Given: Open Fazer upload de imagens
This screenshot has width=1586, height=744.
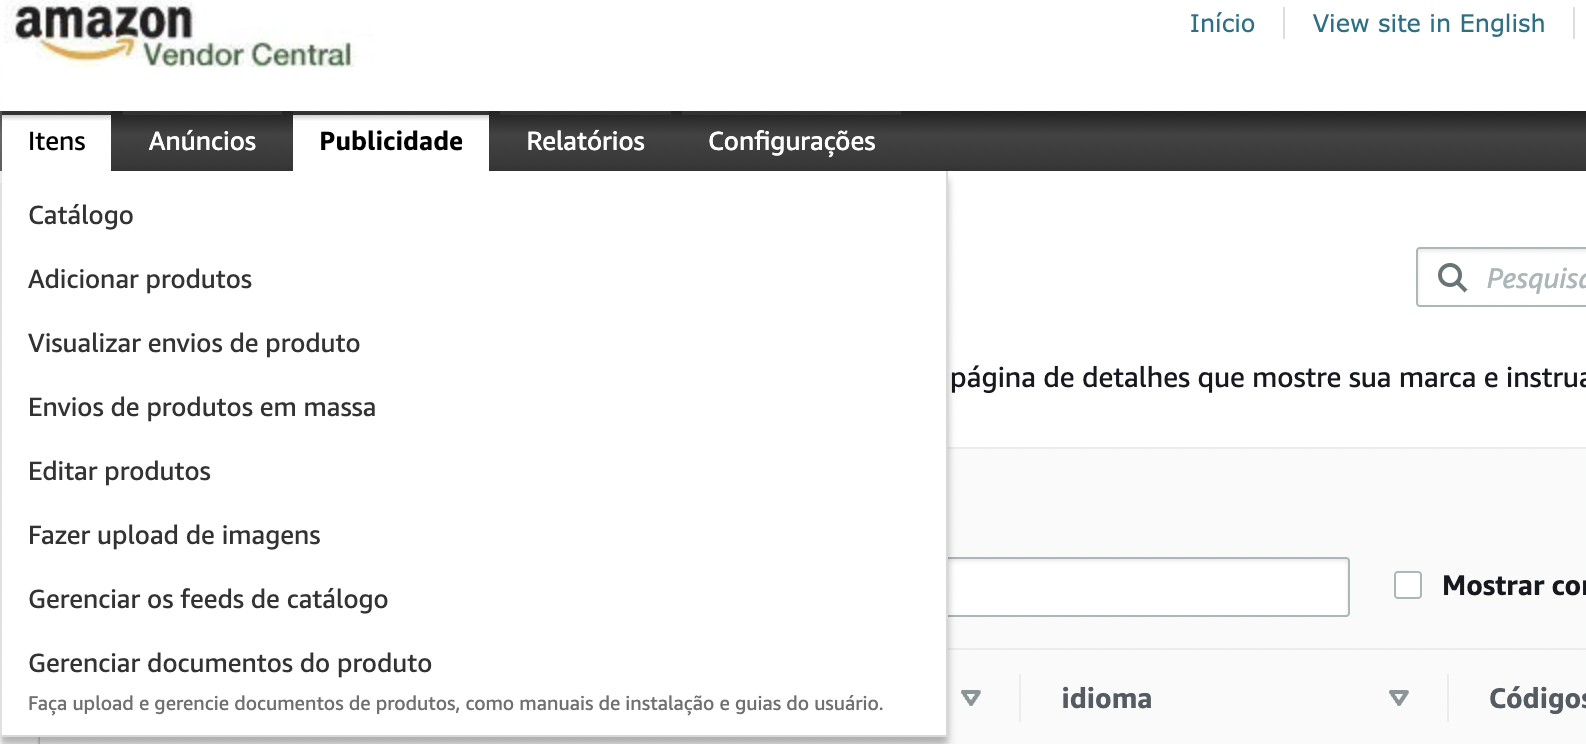Looking at the screenshot, I should [x=174, y=535].
